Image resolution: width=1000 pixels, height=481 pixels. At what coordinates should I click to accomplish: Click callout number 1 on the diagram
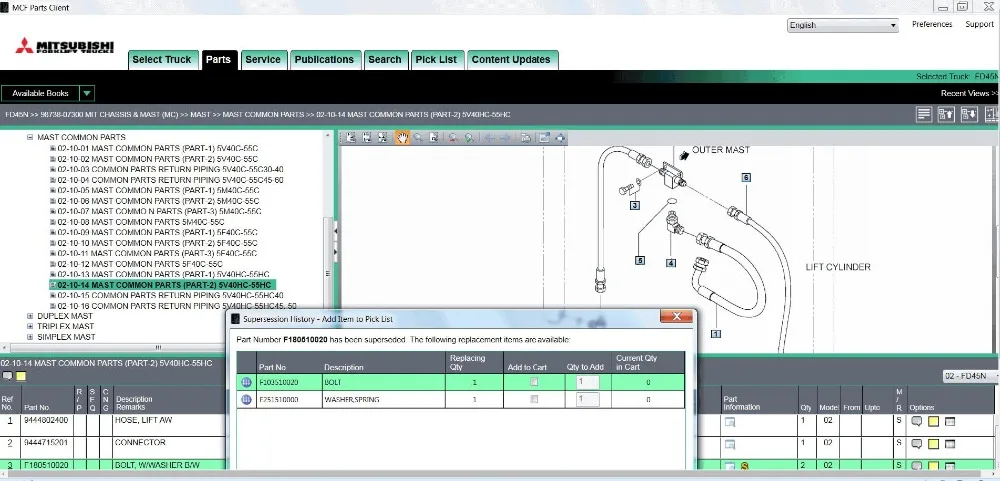pyautogui.click(x=716, y=334)
